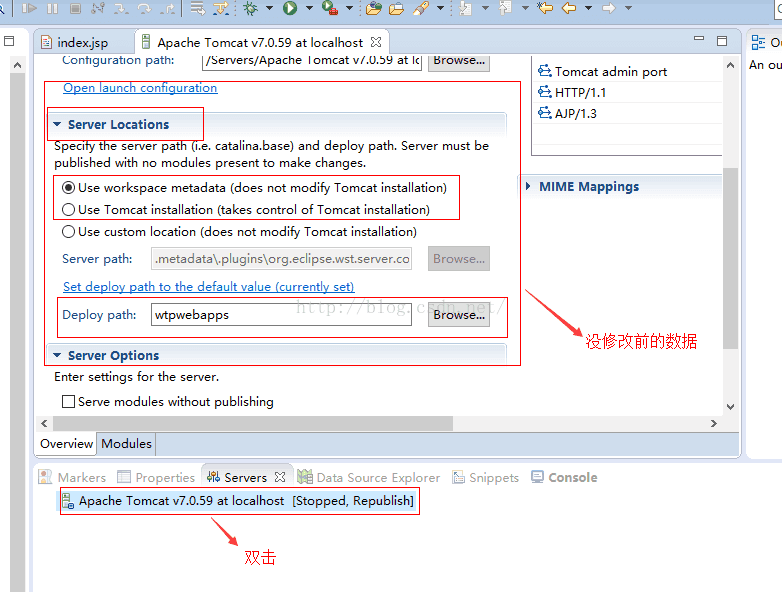Switch to the Modules bottom tab
The image size is (782, 592).
click(x=126, y=443)
